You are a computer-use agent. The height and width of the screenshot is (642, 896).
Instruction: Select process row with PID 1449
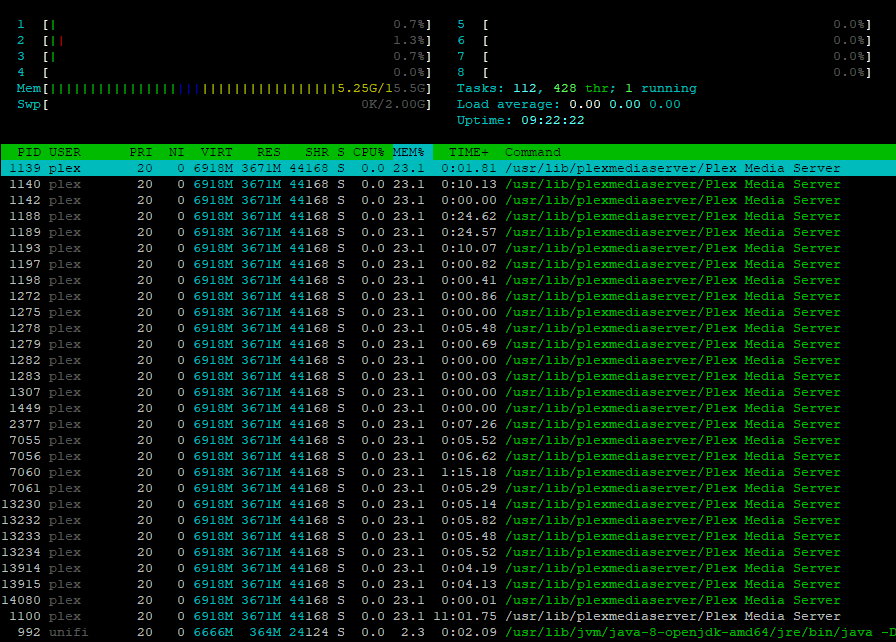point(448,408)
